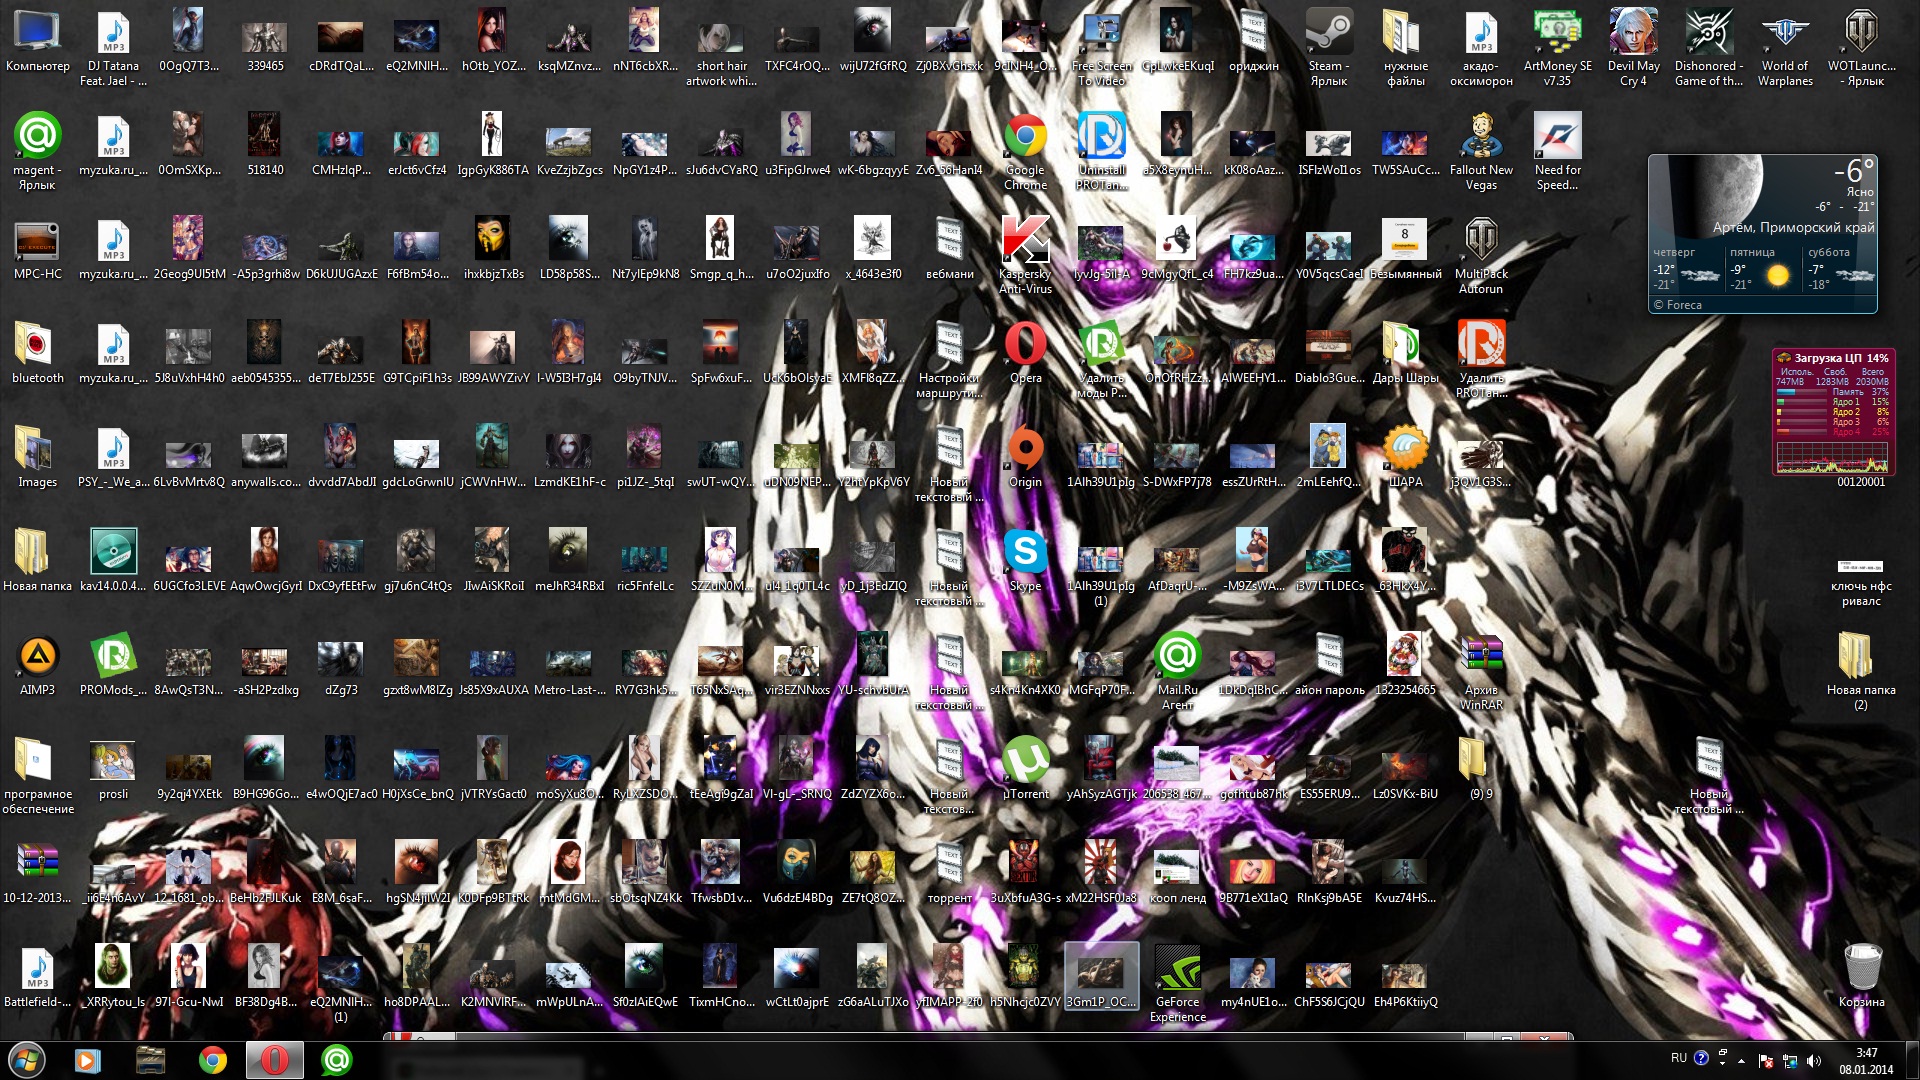Open the Компьютер desktop icon
Screen dimensions: 1920x1080
point(38,42)
